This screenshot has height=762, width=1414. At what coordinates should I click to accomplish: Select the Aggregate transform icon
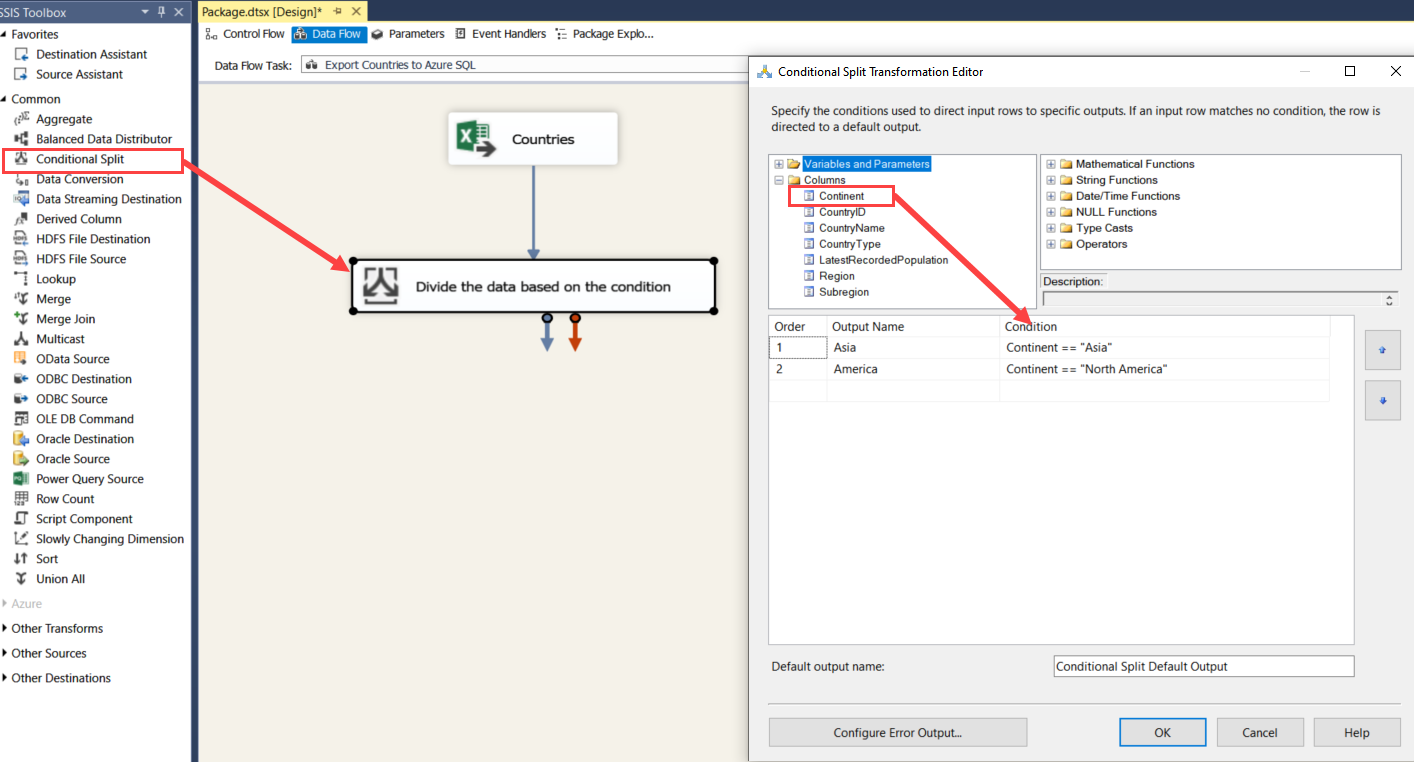click(x=21, y=119)
